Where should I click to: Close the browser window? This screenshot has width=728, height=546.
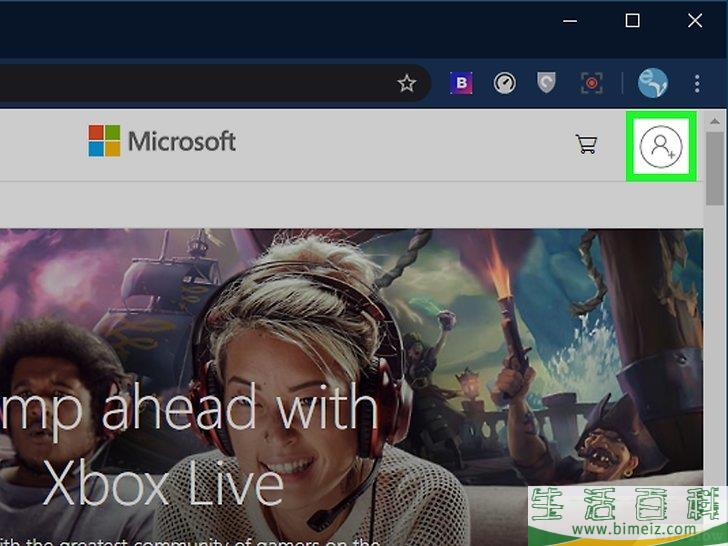click(x=695, y=20)
